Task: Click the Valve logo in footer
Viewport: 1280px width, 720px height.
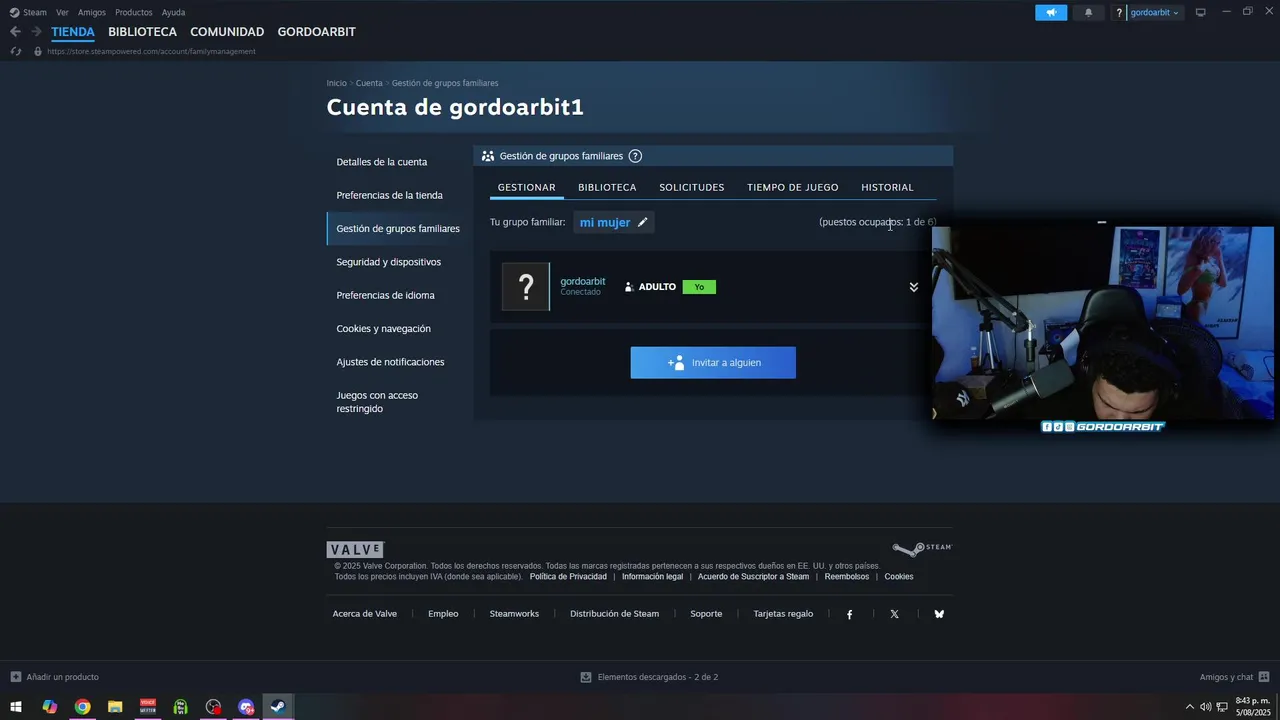Action: [355, 550]
